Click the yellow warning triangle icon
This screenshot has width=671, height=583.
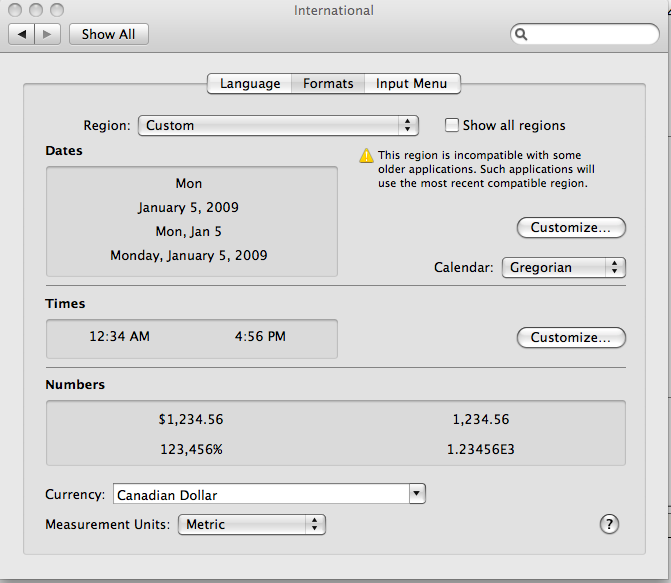366,155
